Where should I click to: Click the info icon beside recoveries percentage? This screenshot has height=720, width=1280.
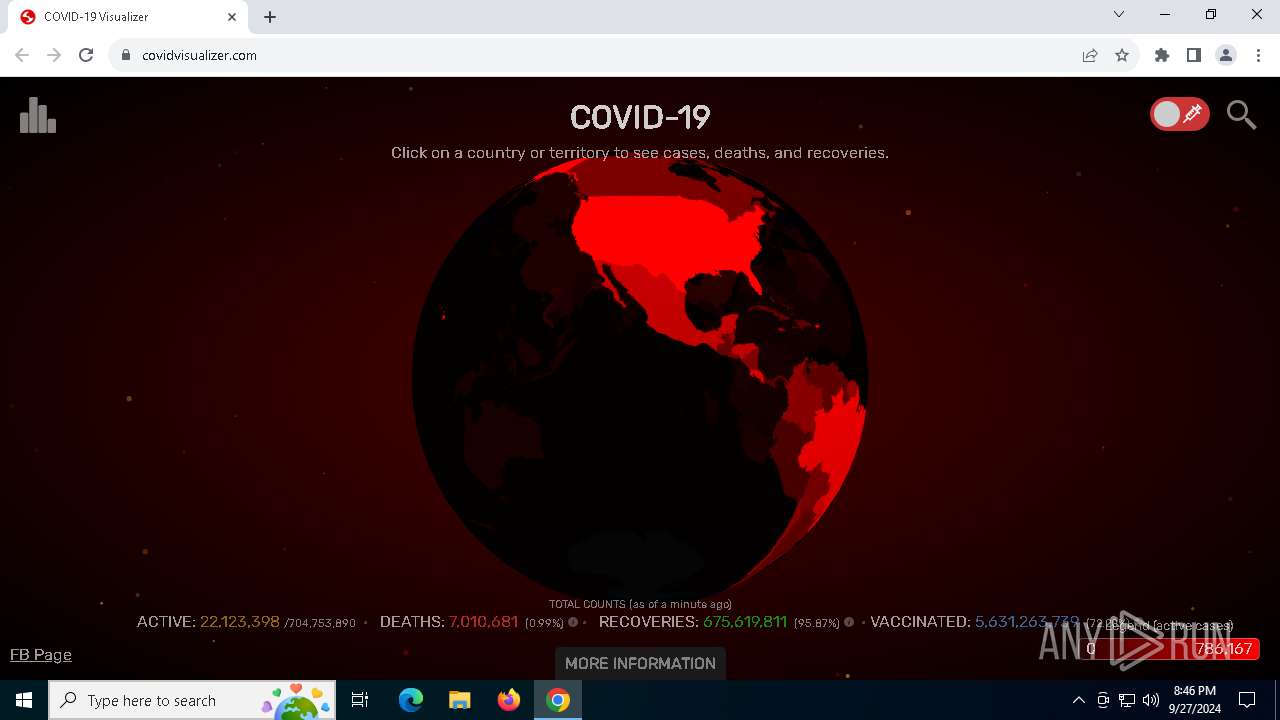849,622
